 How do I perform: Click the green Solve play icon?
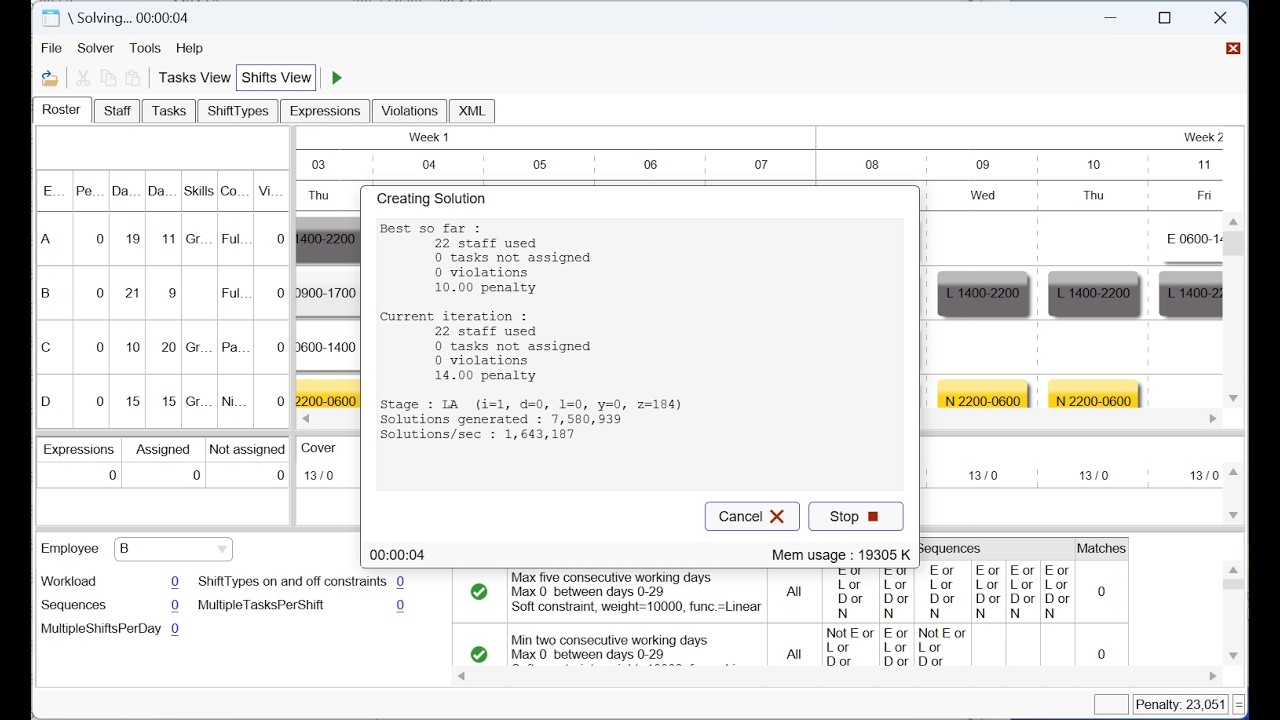[x=337, y=78]
